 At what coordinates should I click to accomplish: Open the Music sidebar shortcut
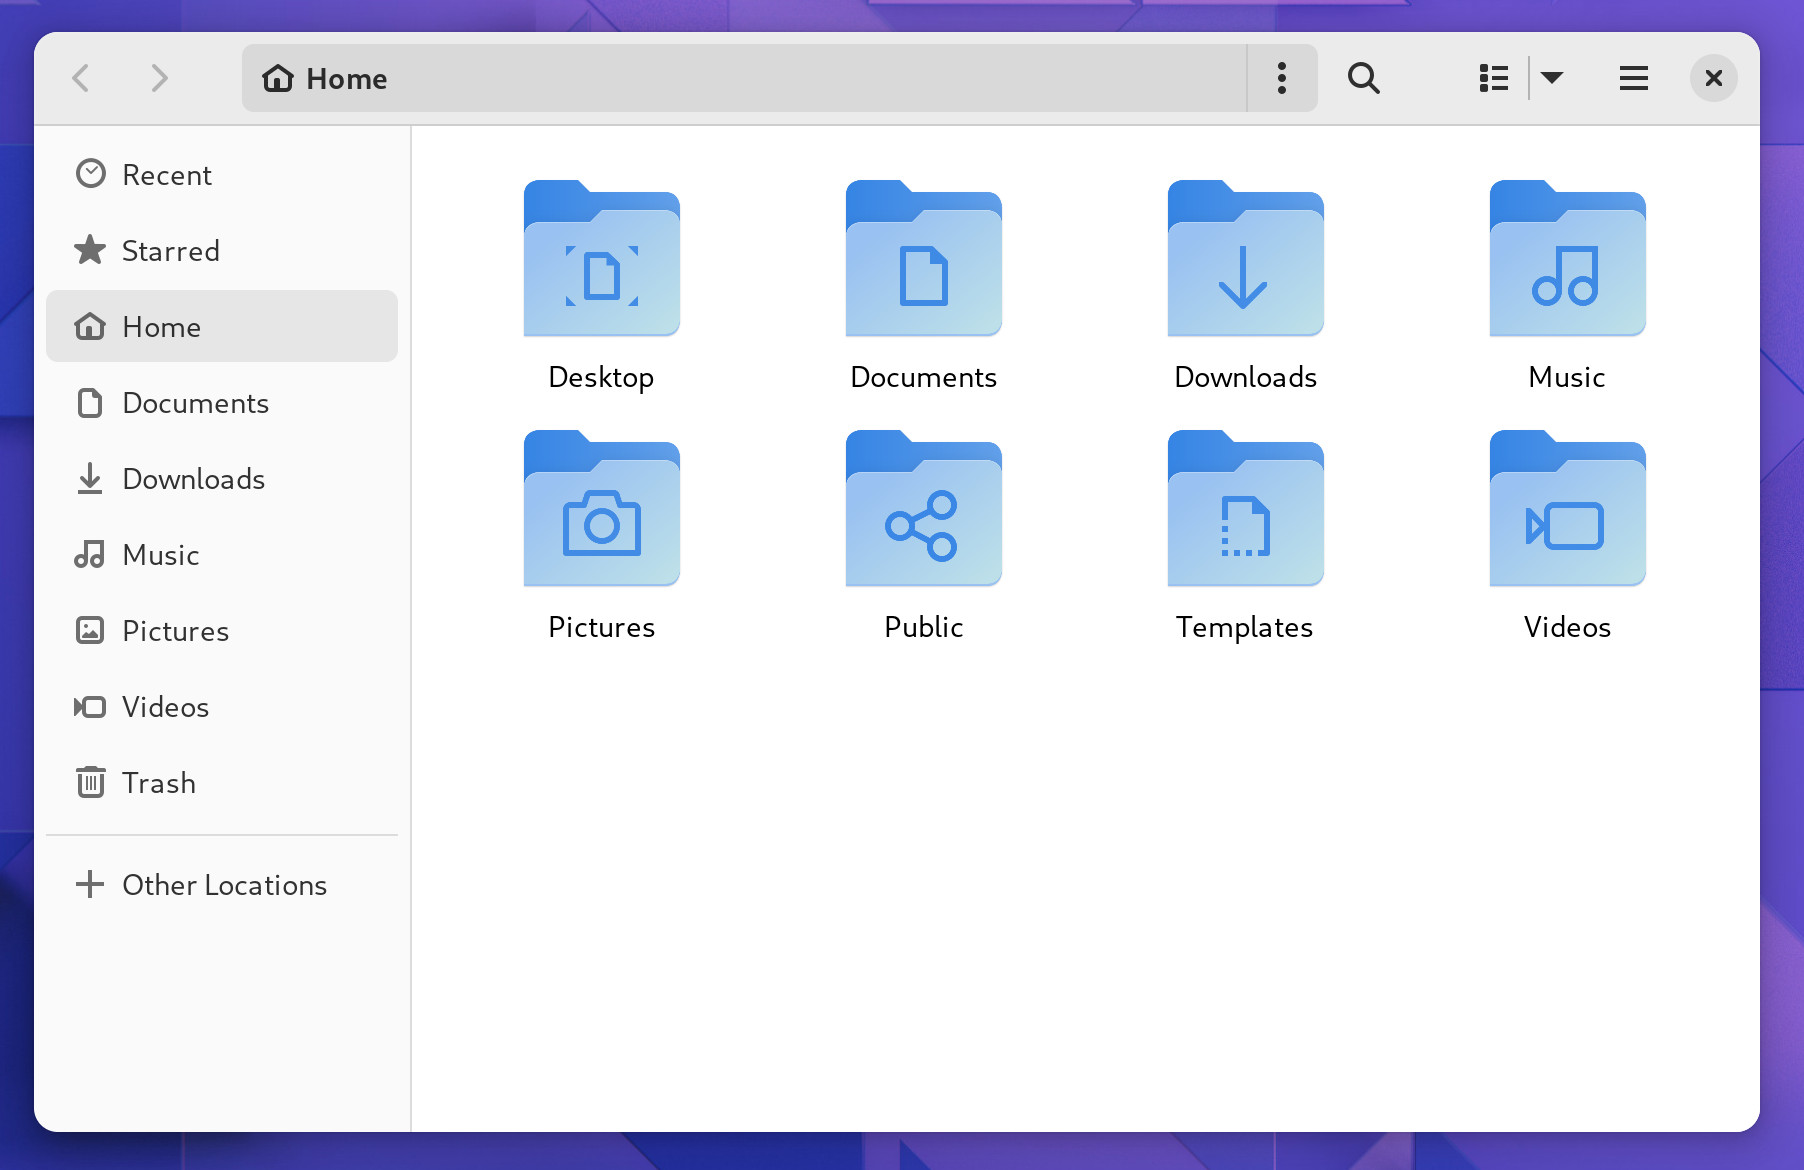coord(160,555)
